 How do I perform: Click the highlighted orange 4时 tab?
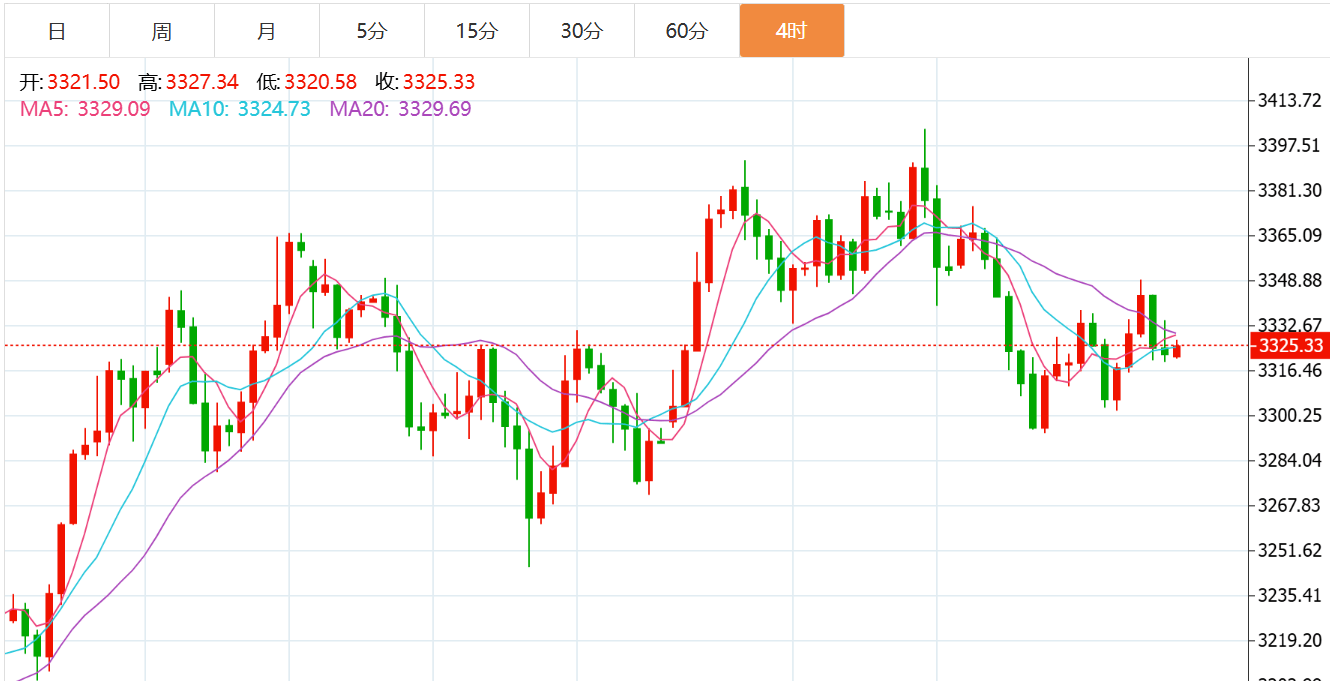click(x=791, y=31)
